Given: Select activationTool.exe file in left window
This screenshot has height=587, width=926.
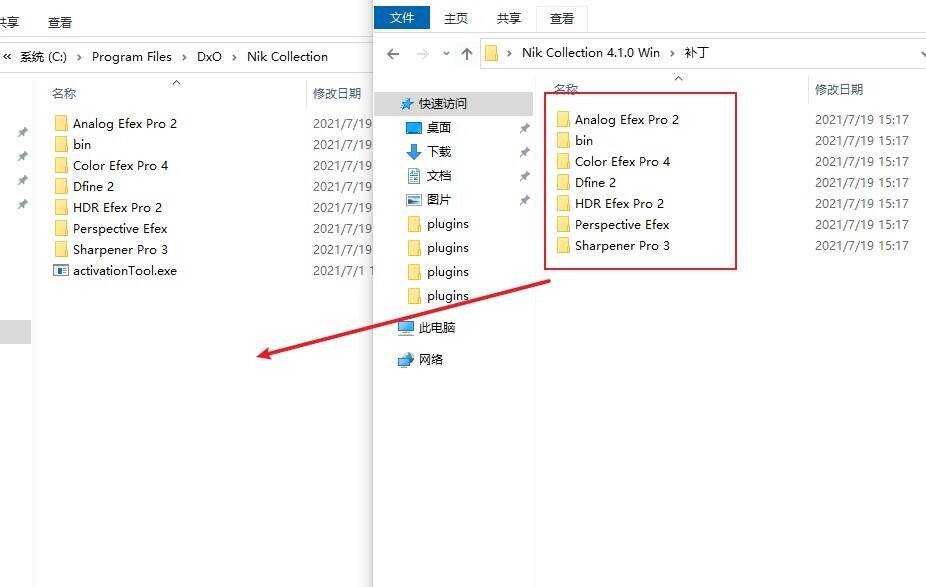Looking at the screenshot, I should (124, 270).
